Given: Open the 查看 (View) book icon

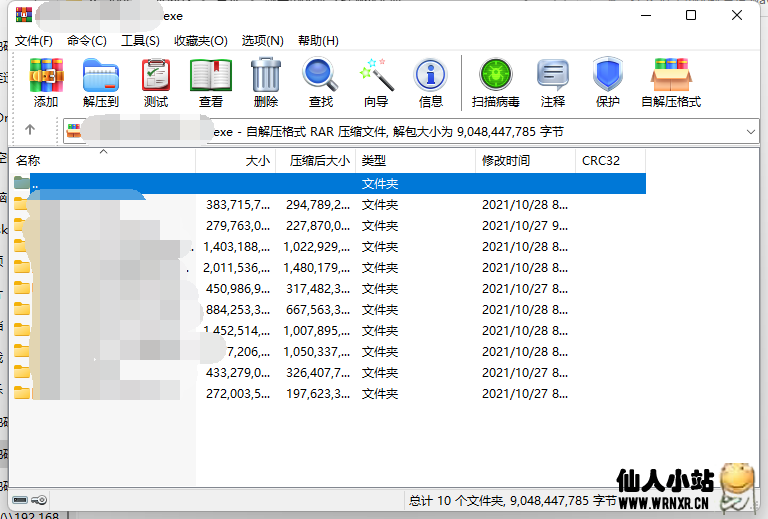Looking at the screenshot, I should click(x=211, y=82).
